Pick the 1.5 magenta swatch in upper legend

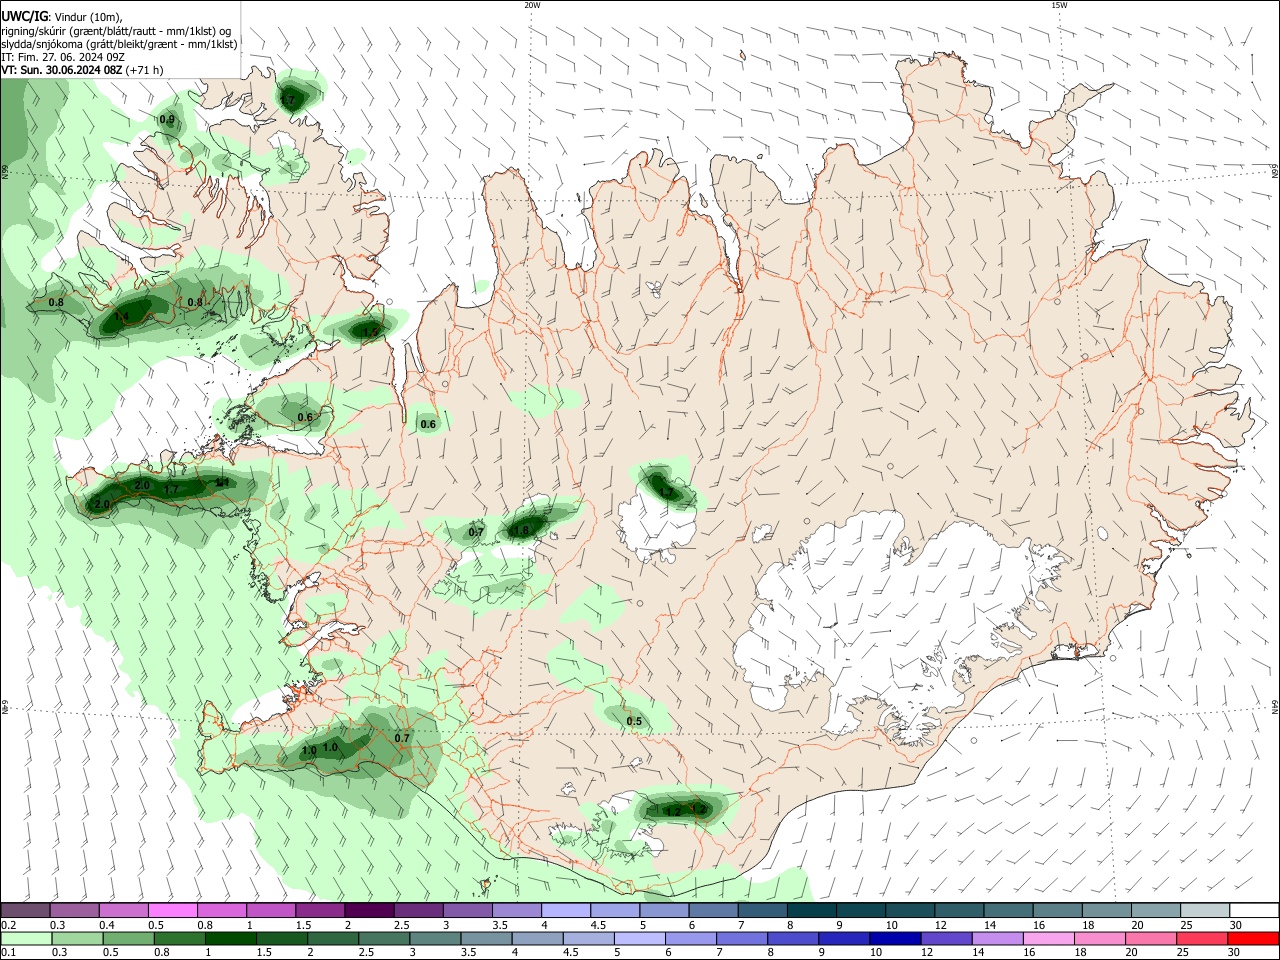(x=320, y=911)
